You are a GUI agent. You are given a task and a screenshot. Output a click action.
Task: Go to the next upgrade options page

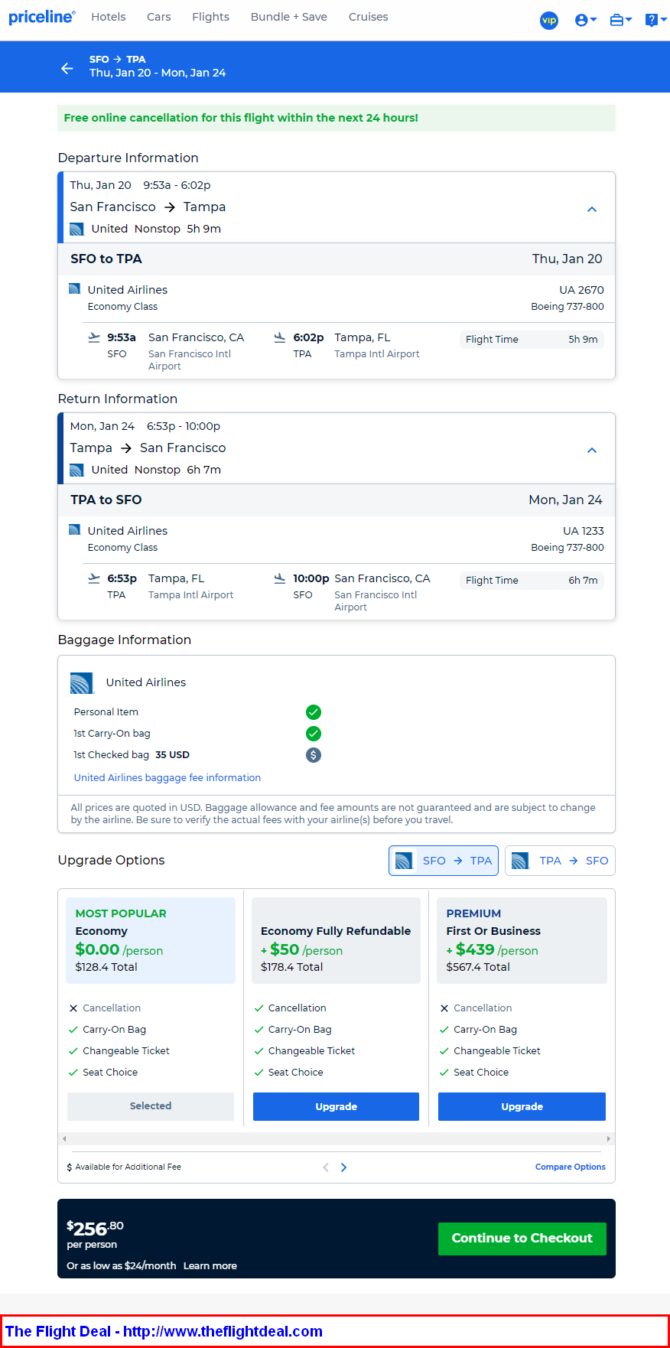pyautogui.click(x=344, y=1167)
